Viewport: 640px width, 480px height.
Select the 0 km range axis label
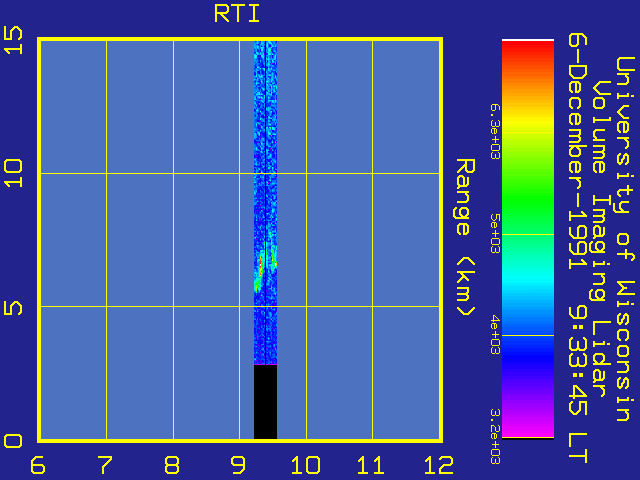point(13,442)
